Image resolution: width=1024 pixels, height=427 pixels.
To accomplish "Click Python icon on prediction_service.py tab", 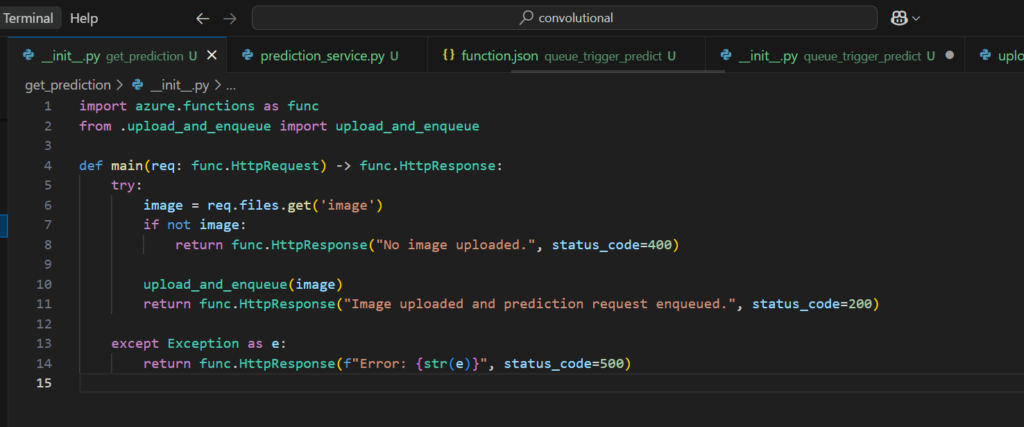I will point(247,55).
